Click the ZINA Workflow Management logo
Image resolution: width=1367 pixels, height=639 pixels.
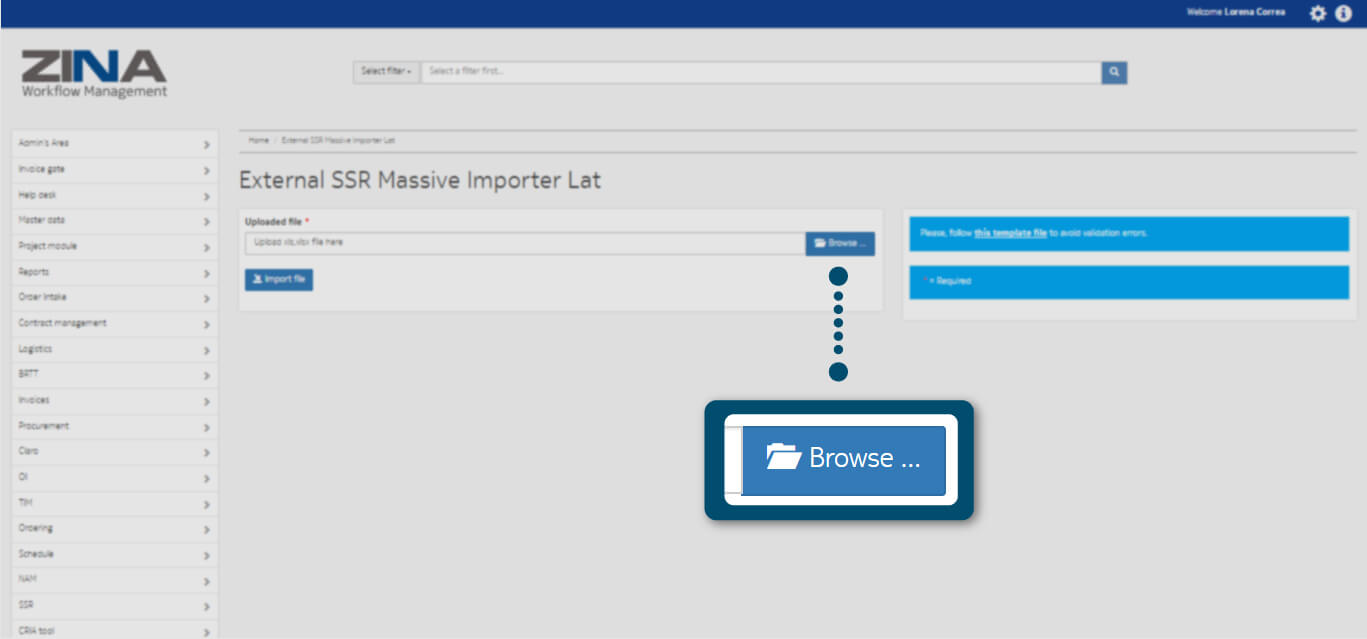(94, 74)
